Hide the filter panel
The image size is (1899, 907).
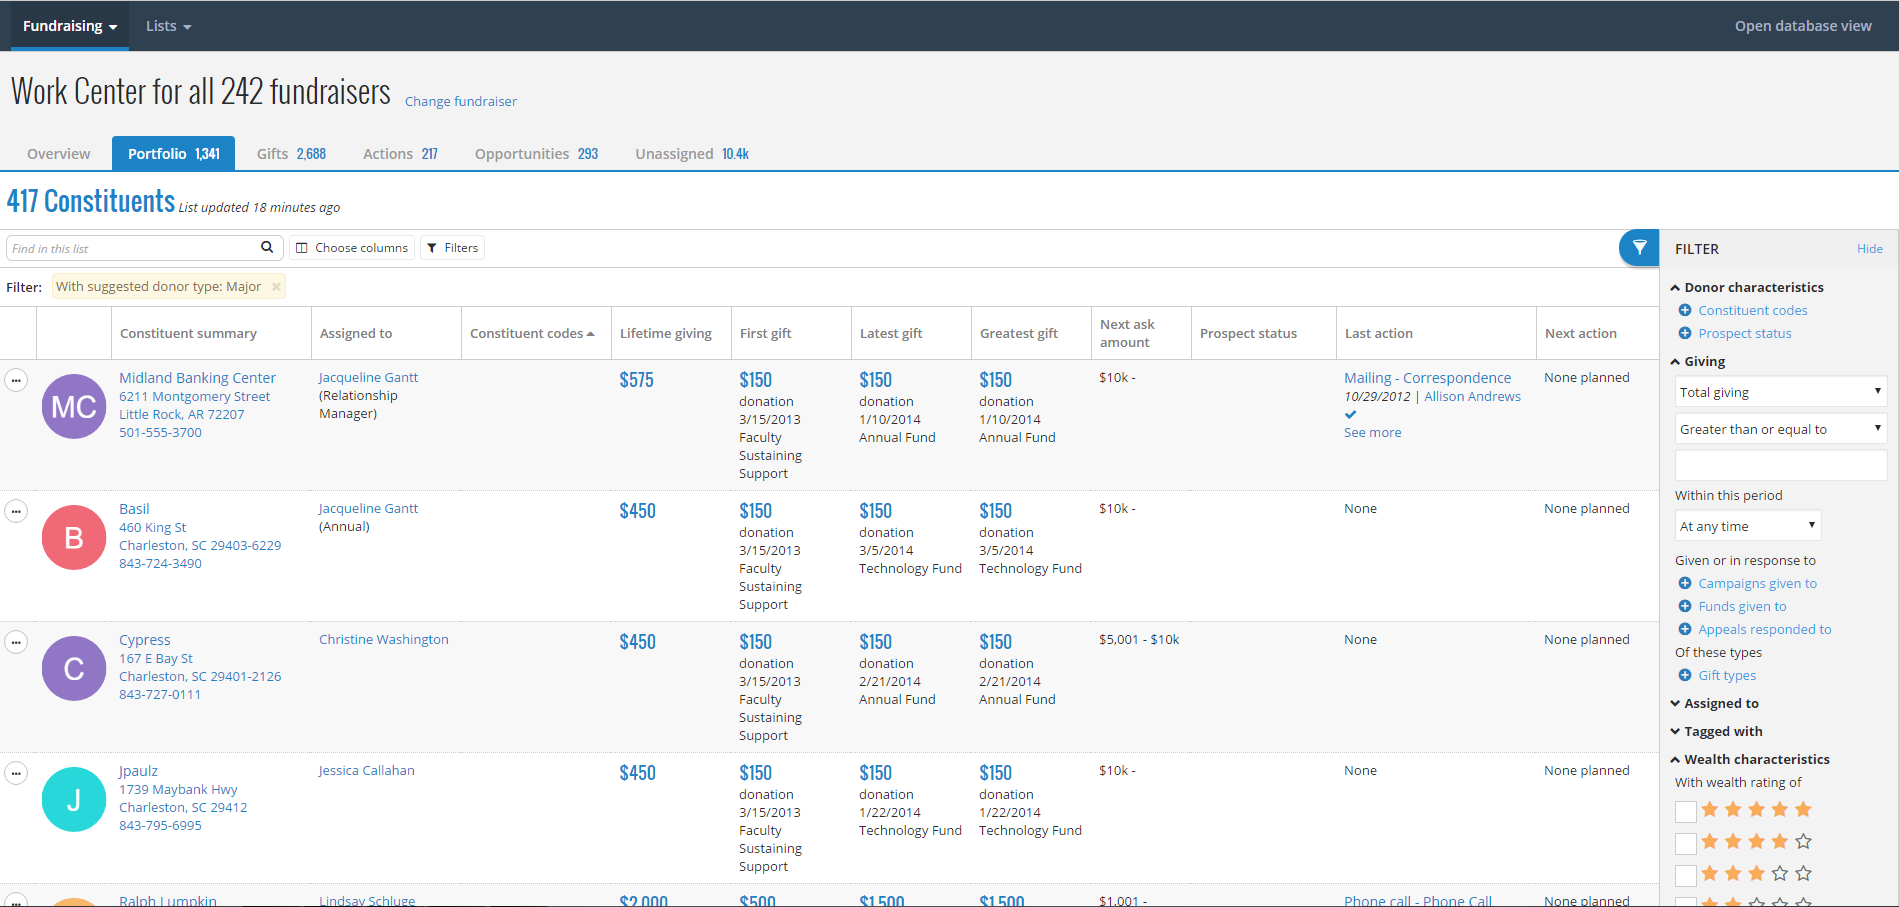1869,249
